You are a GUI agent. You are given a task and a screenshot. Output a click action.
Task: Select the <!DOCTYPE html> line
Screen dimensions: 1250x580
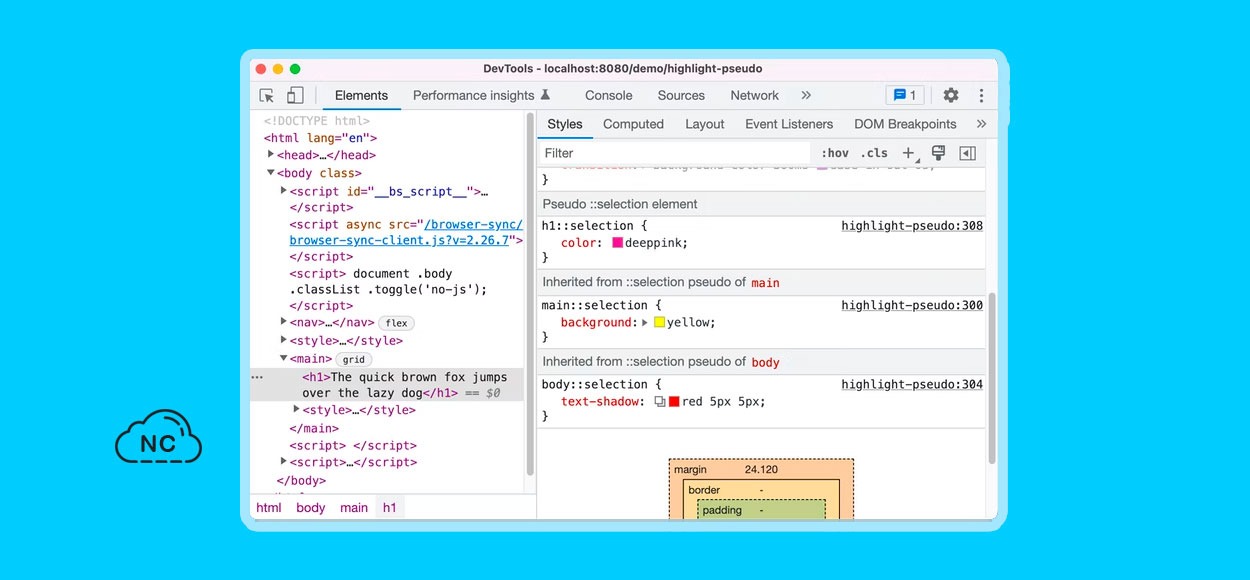click(x=316, y=121)
